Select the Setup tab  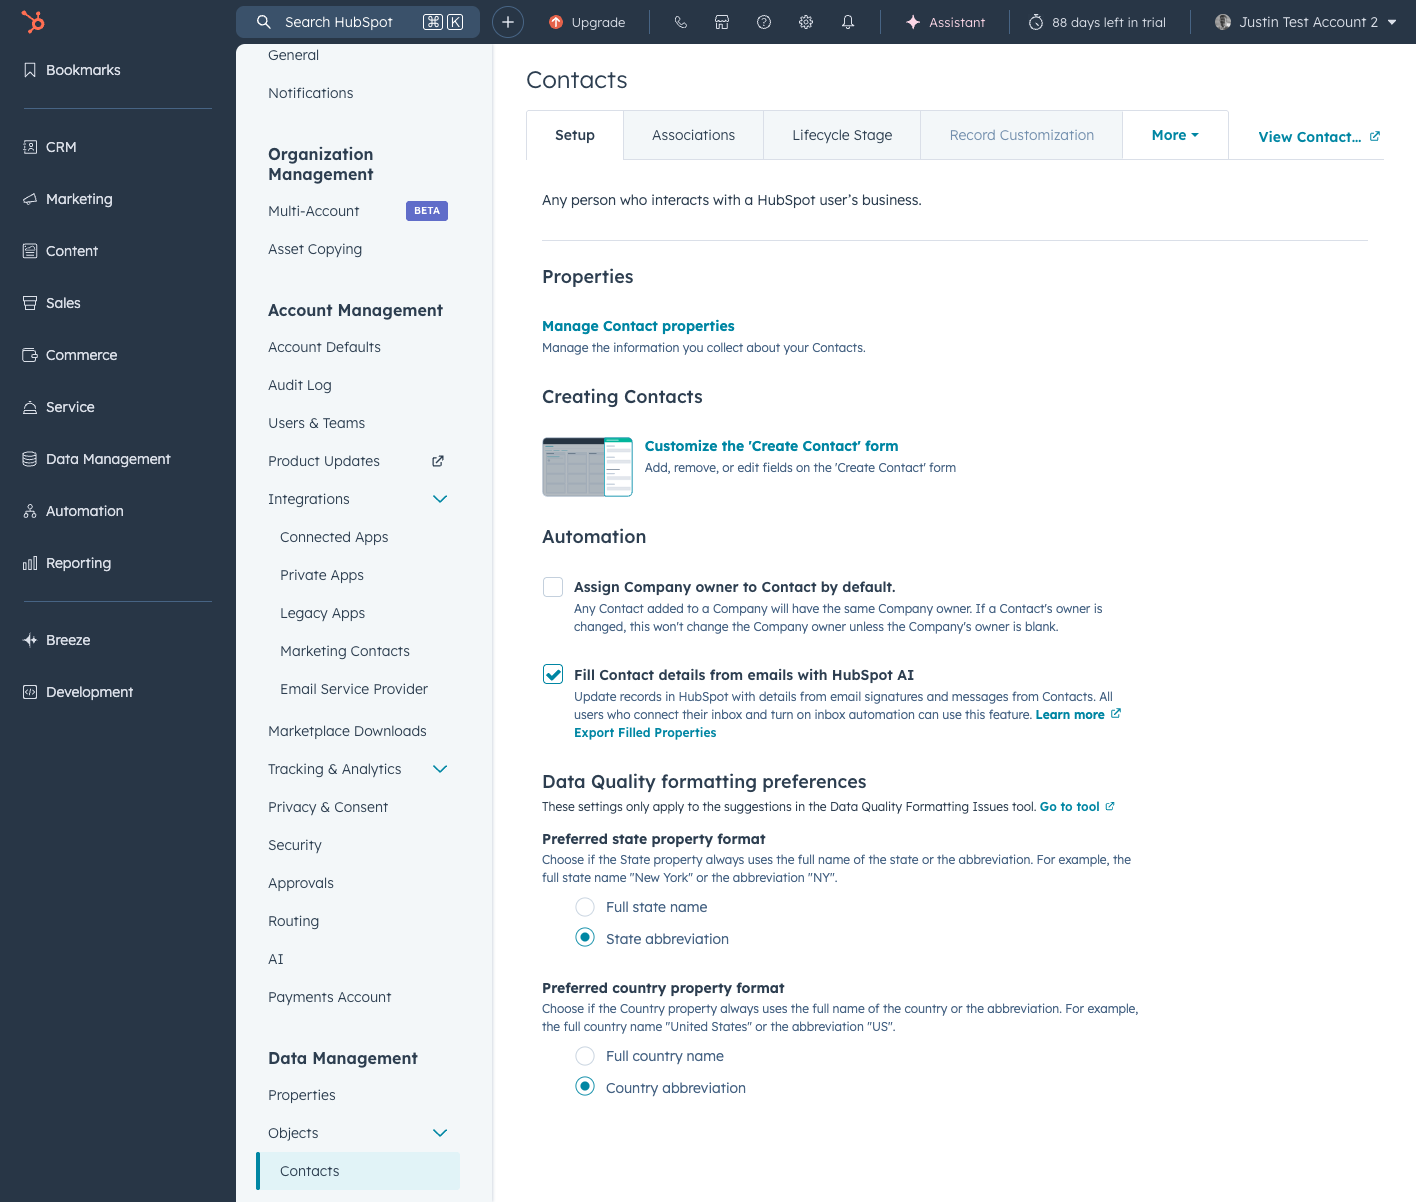[x=575, y=135]
